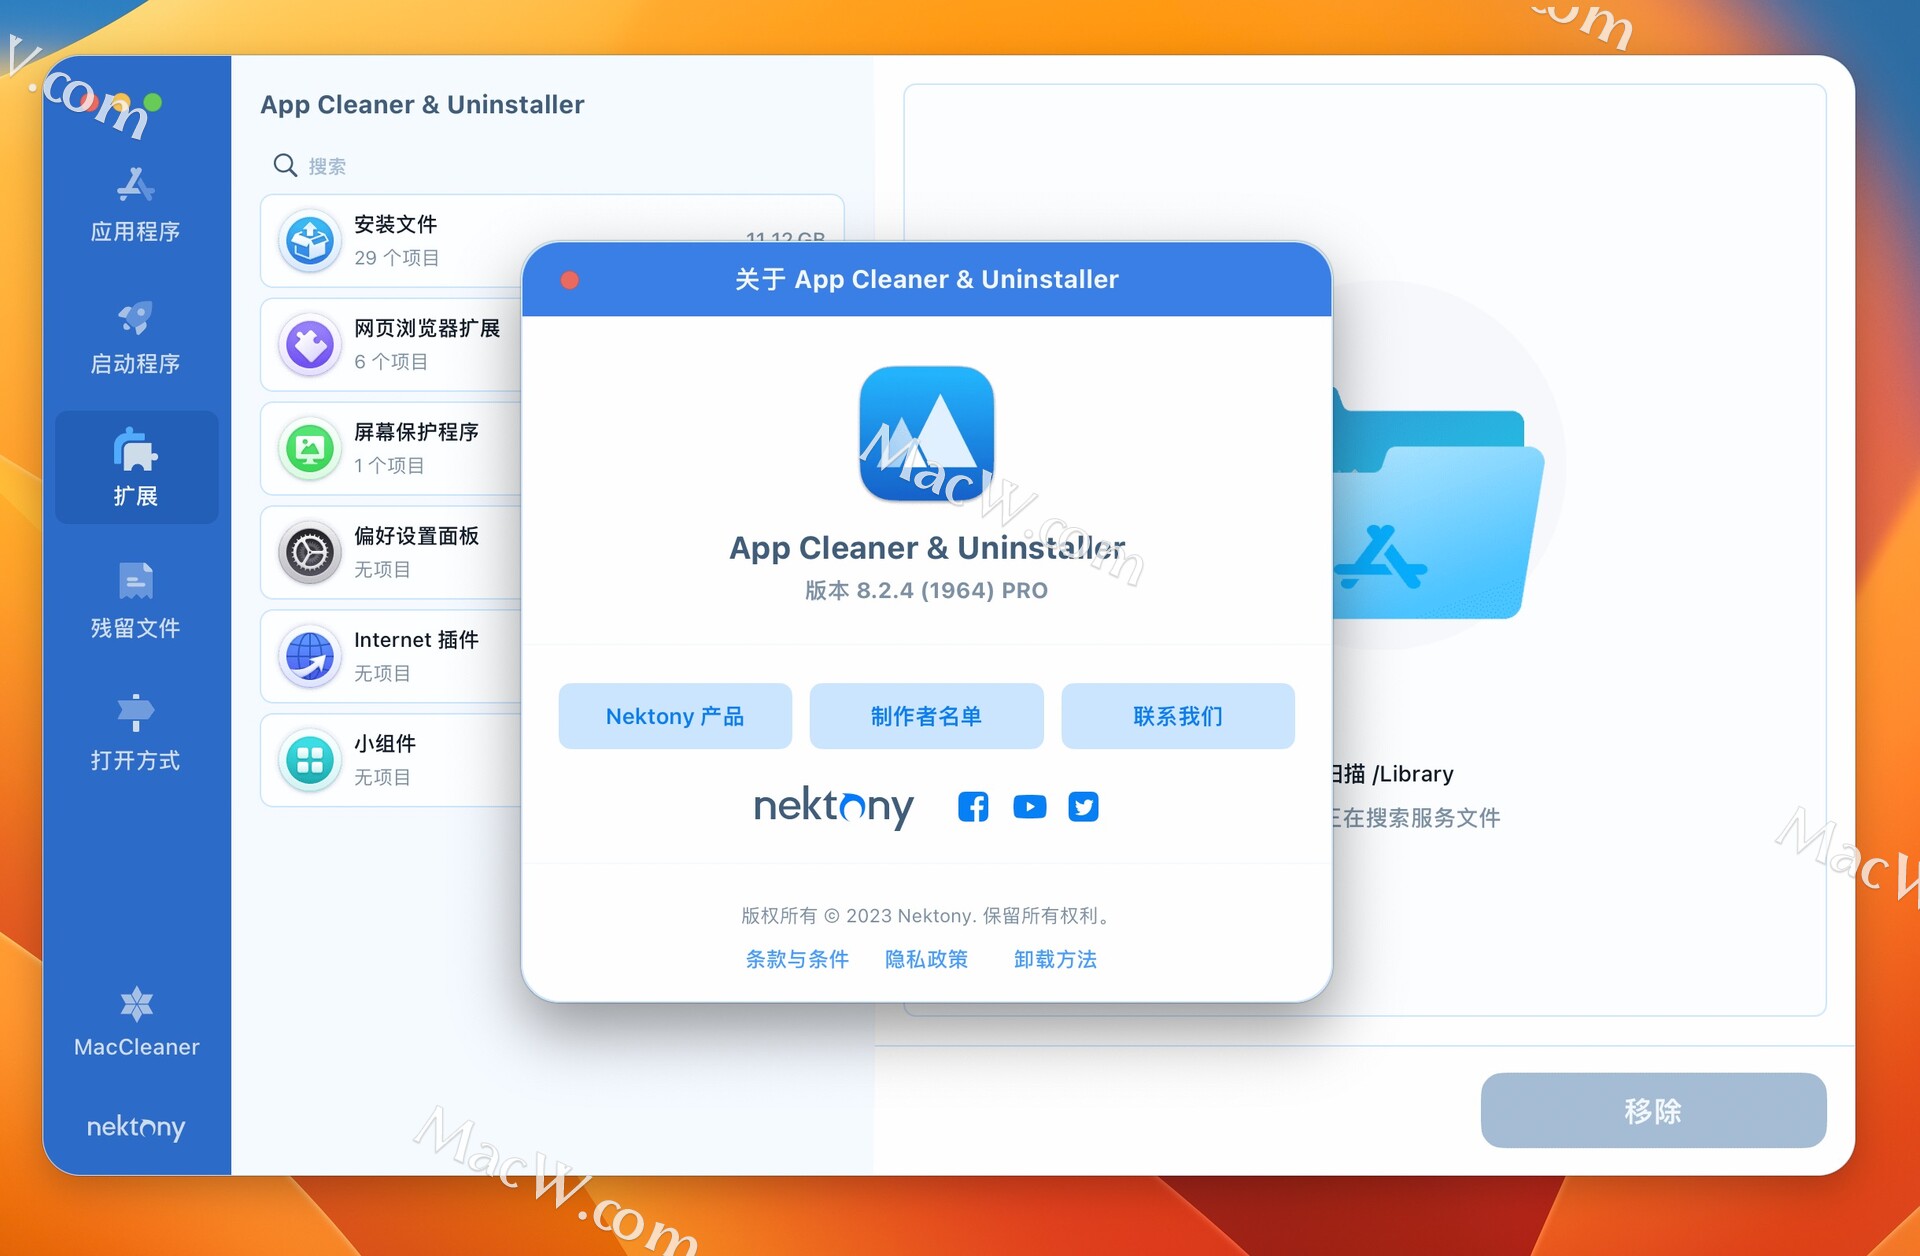This screenshot has height=1256, width=1920.
Task: Open Nektony Facebook page icon
Action: pyautogui.click(x=973, y=807)
